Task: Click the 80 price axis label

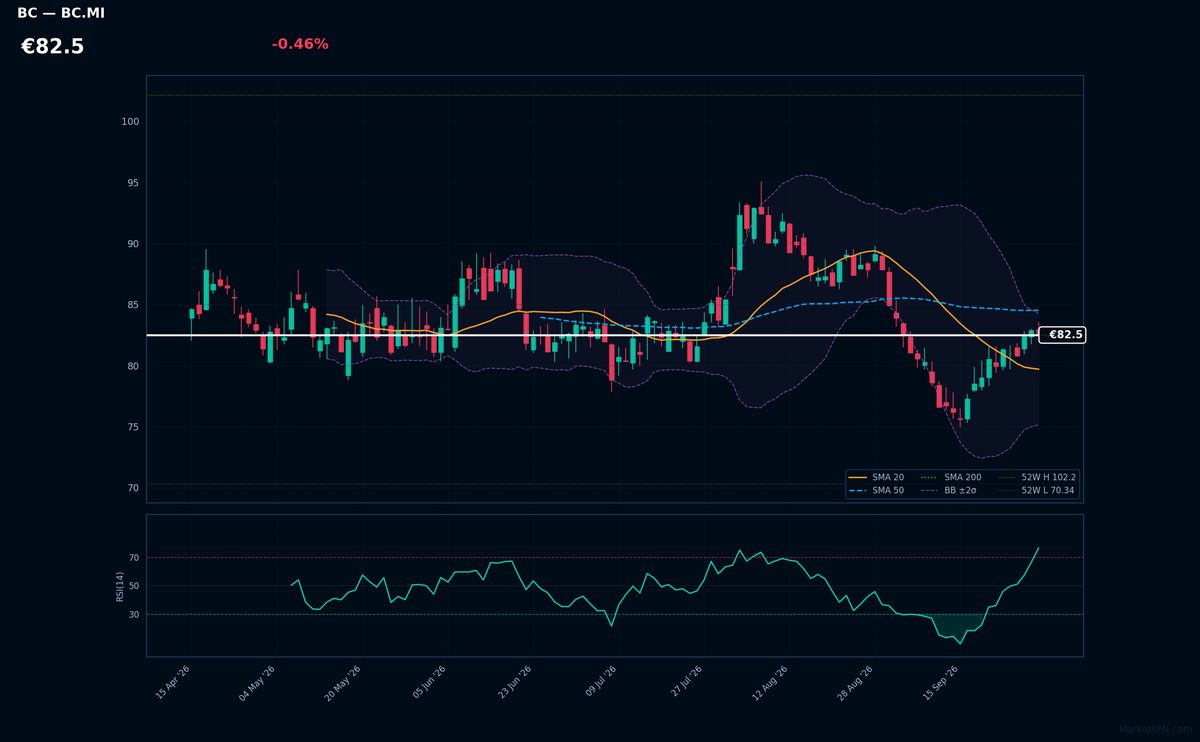Action: pyautogui.click(x=133, y=366)
